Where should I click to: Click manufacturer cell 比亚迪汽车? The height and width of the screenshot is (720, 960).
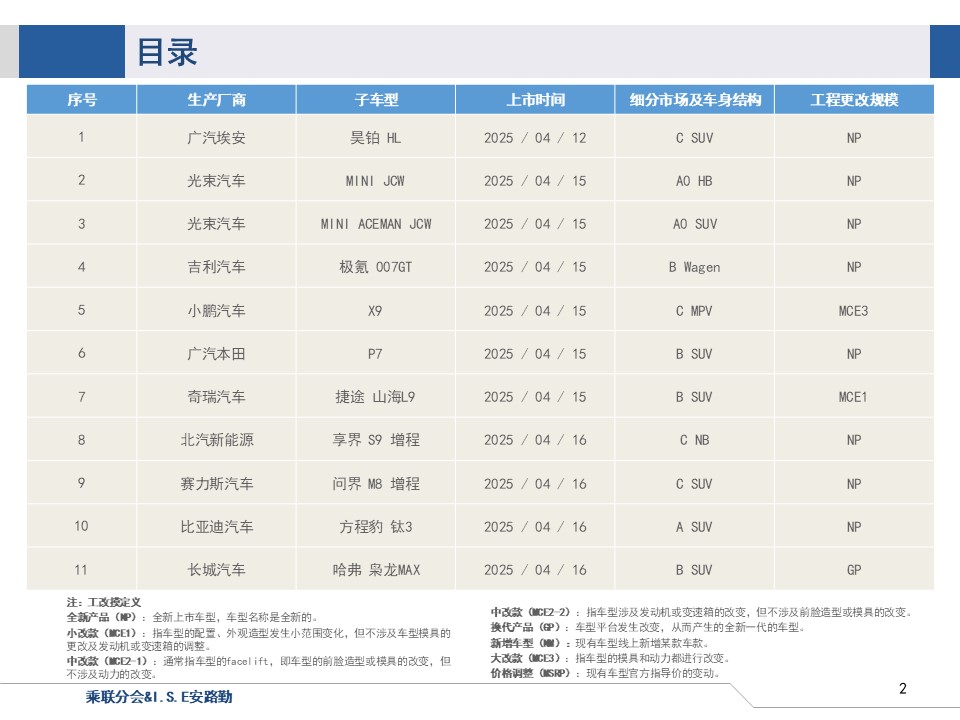(217, 527)
